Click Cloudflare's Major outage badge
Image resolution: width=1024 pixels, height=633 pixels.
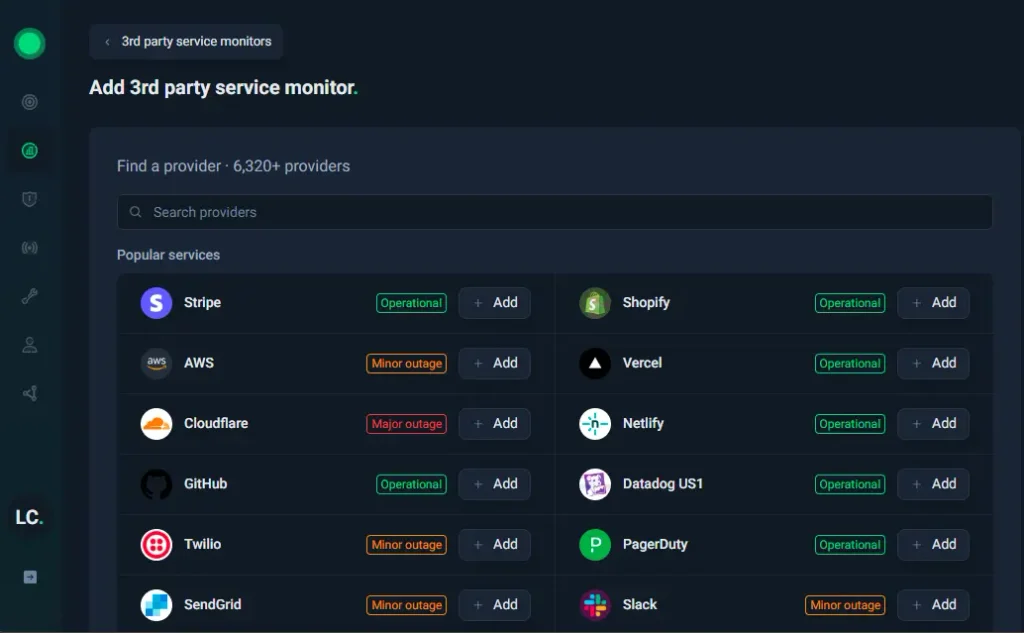tap(406, 424)
